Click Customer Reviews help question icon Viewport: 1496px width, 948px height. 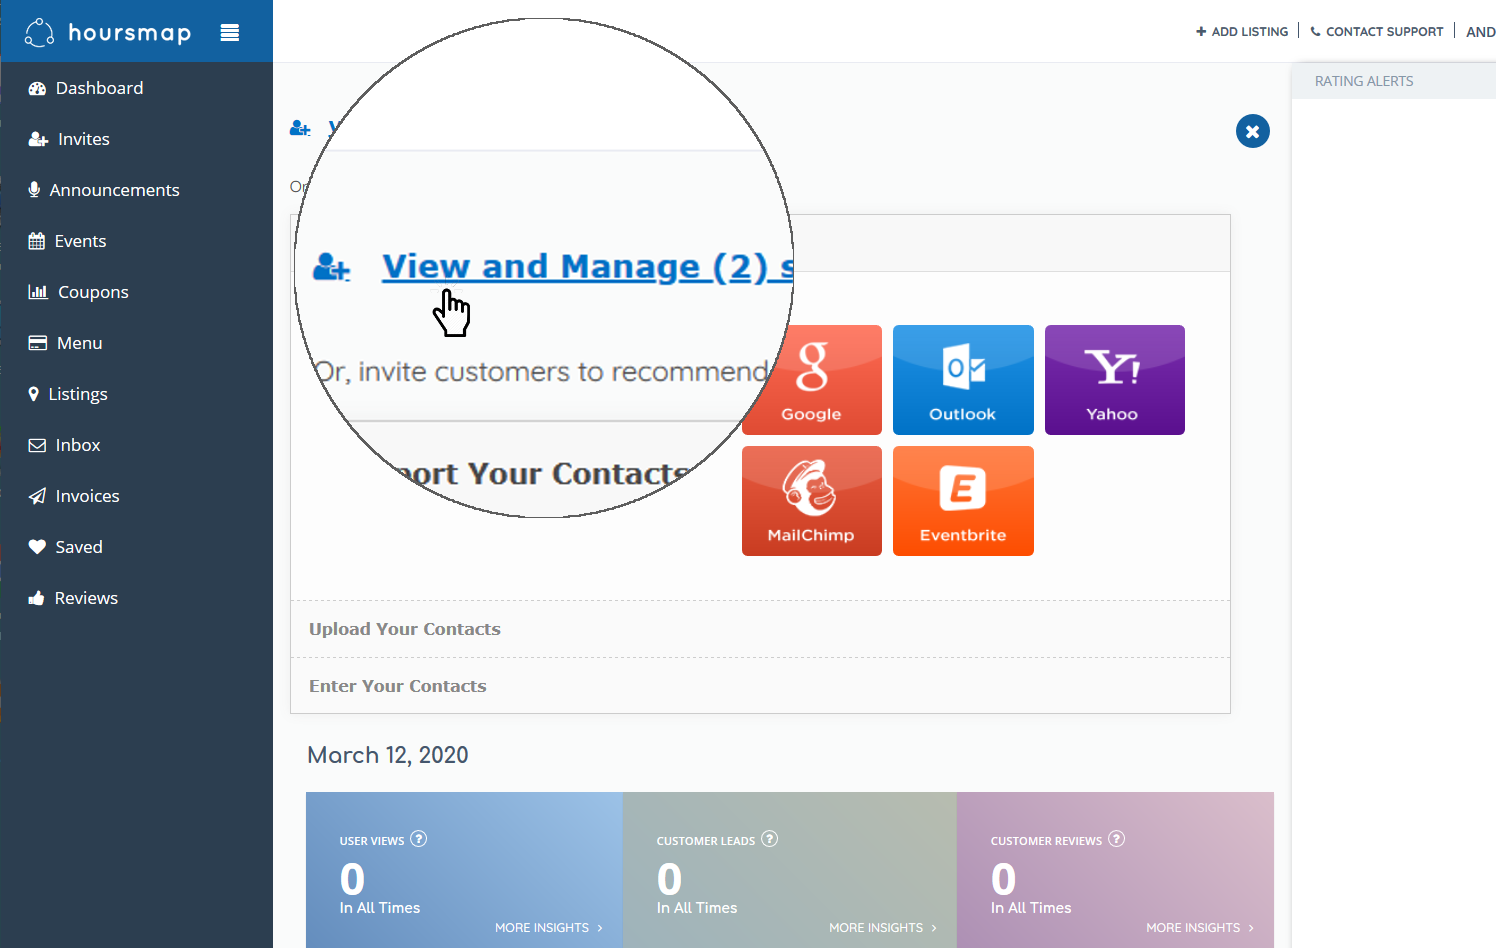tap(1117, 839)
